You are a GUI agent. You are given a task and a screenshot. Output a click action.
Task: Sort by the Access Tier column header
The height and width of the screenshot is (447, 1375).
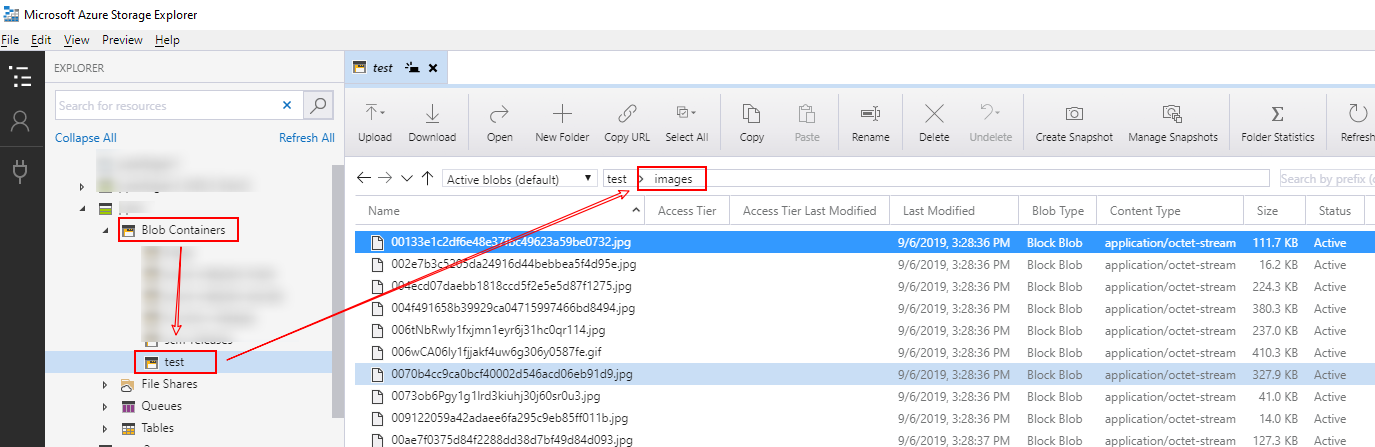click(687, 211)
